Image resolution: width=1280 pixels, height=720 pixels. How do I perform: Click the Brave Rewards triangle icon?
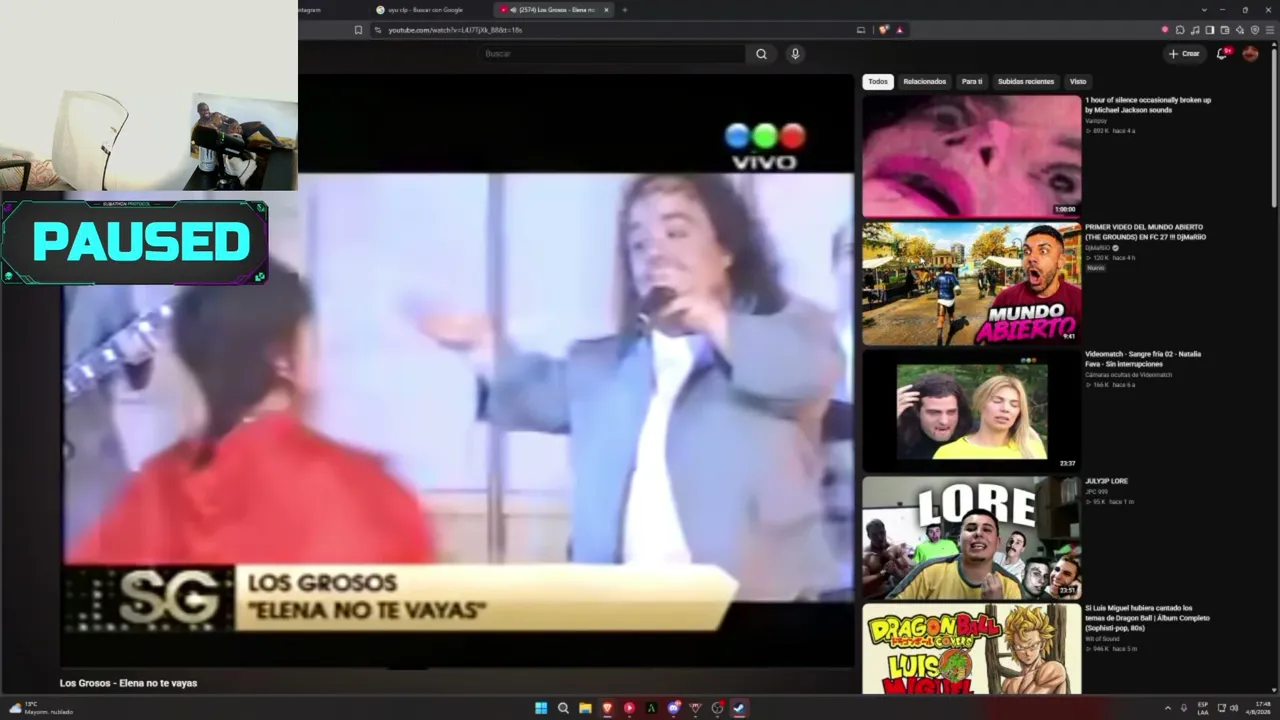coord(899,30)
